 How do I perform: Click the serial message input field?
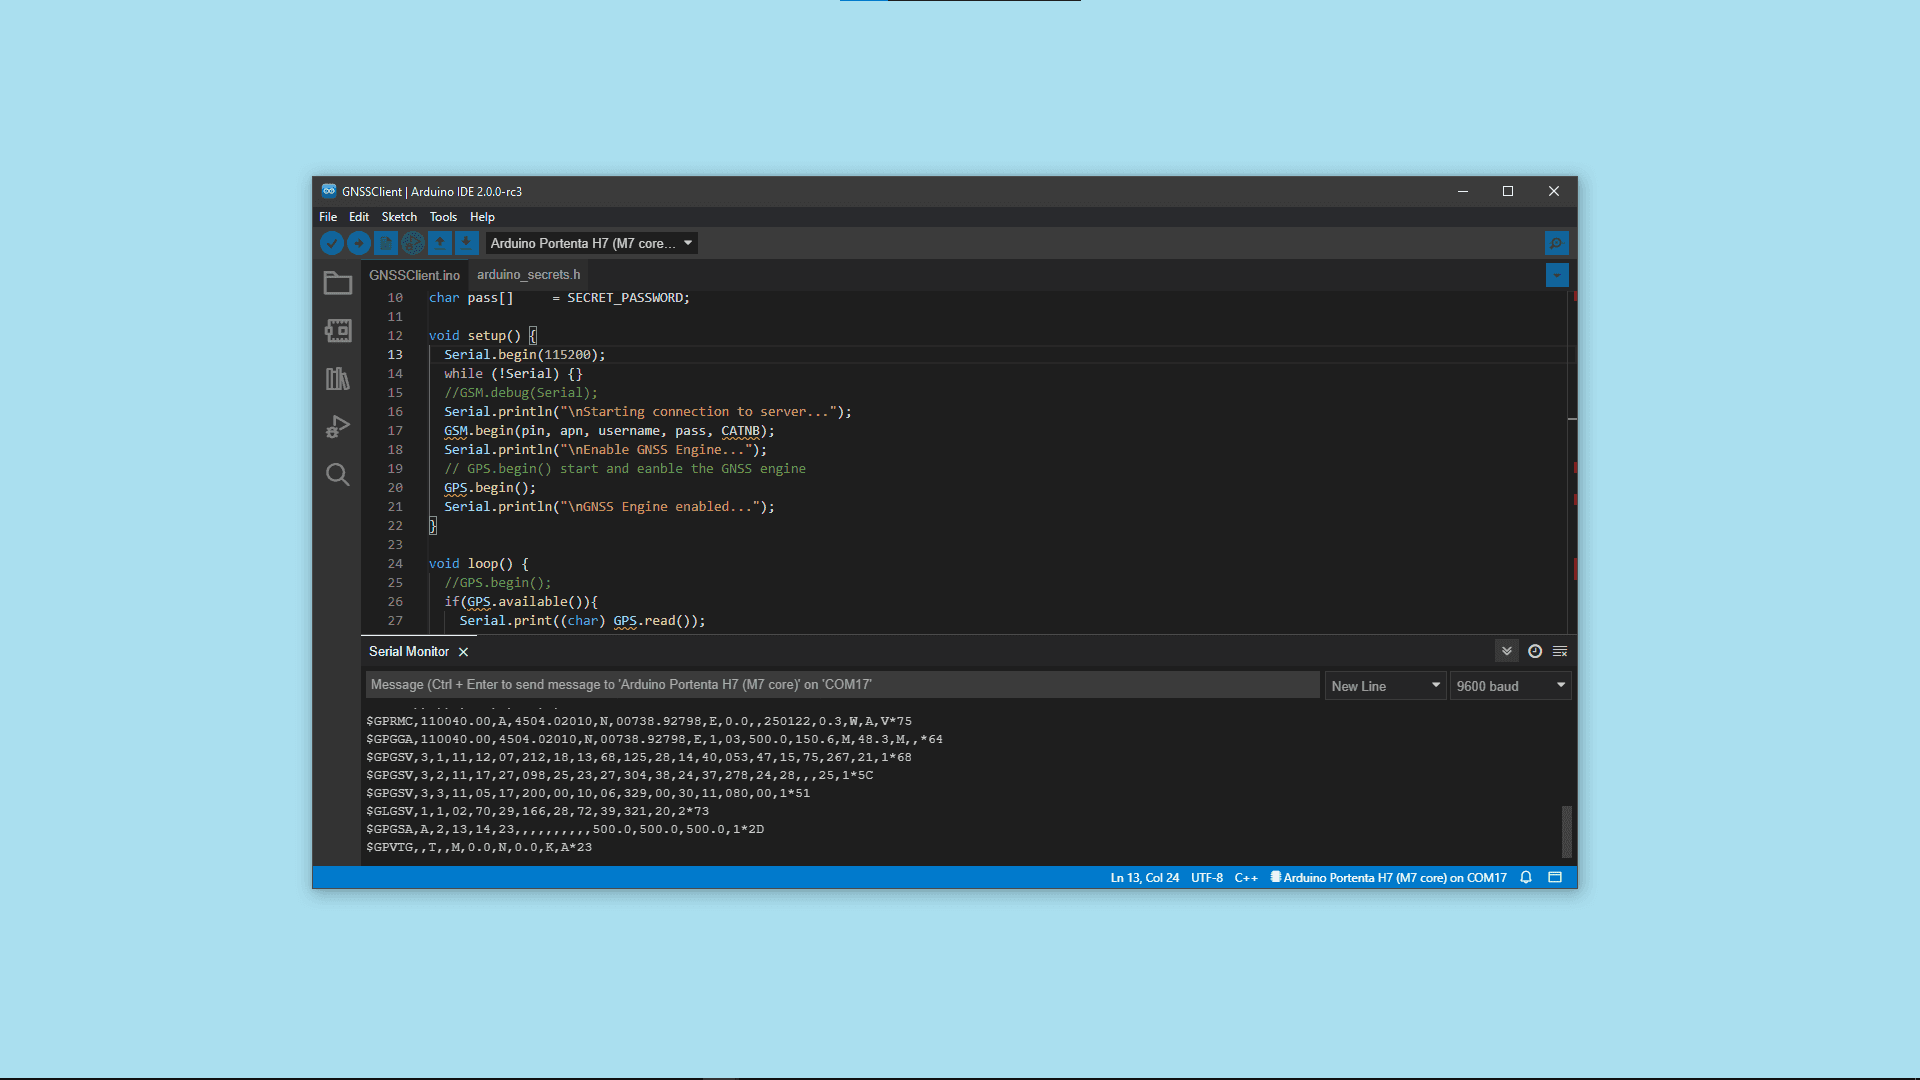pyautogui.click(x=842, y=685)
